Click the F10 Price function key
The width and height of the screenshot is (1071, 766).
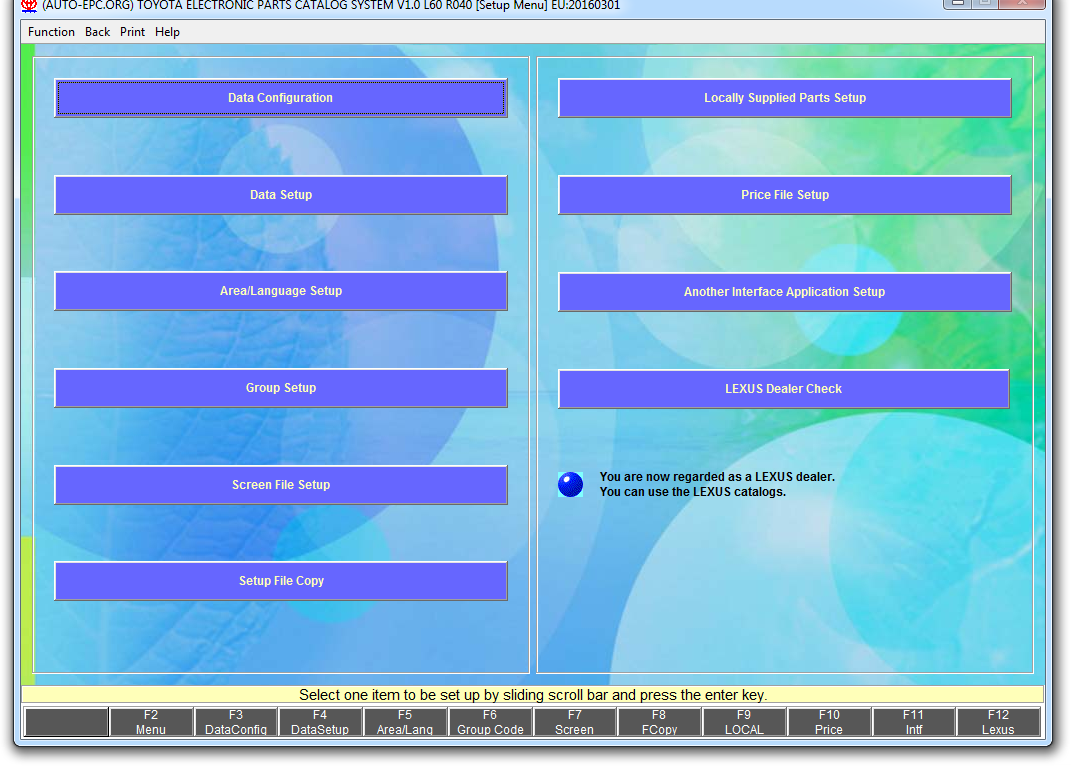click(829, 722)
